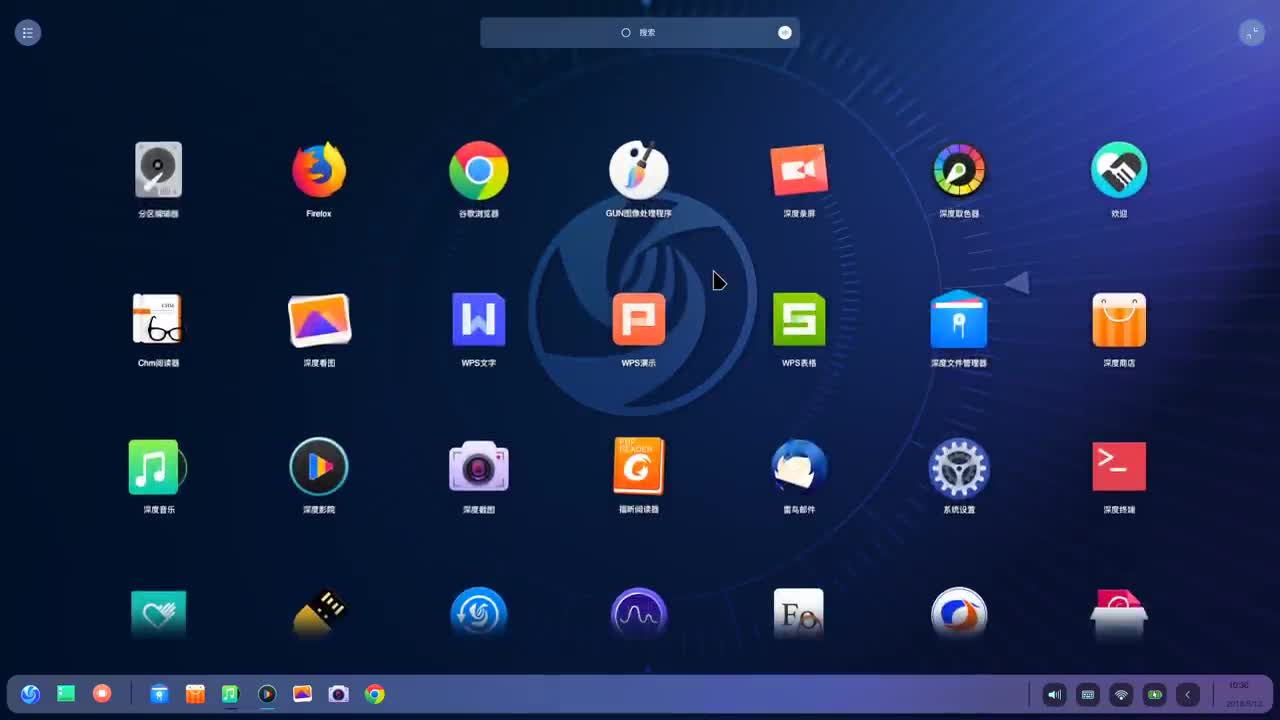
Task: Open 深度音乐 music app in grid
Action: (x=156, y=466)
